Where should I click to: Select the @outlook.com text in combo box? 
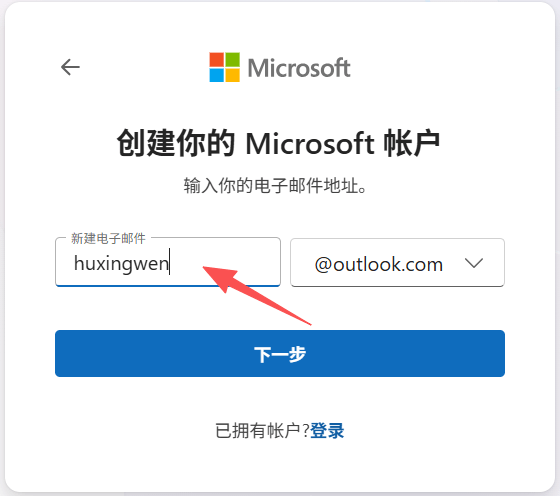tap(379, 265)
